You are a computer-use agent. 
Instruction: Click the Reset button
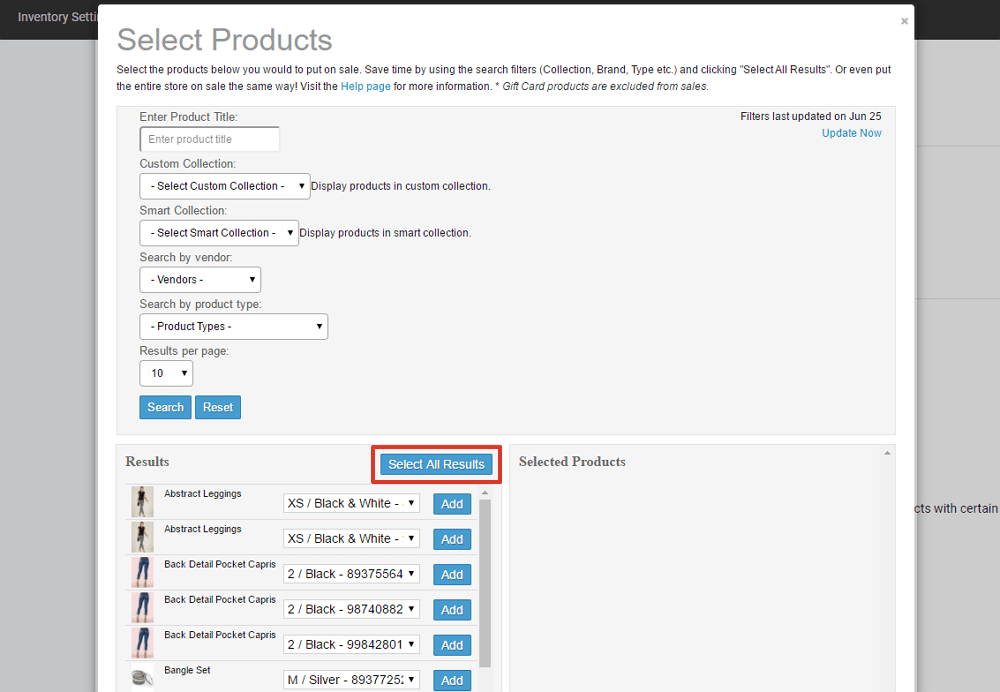(x=217, y=407)
